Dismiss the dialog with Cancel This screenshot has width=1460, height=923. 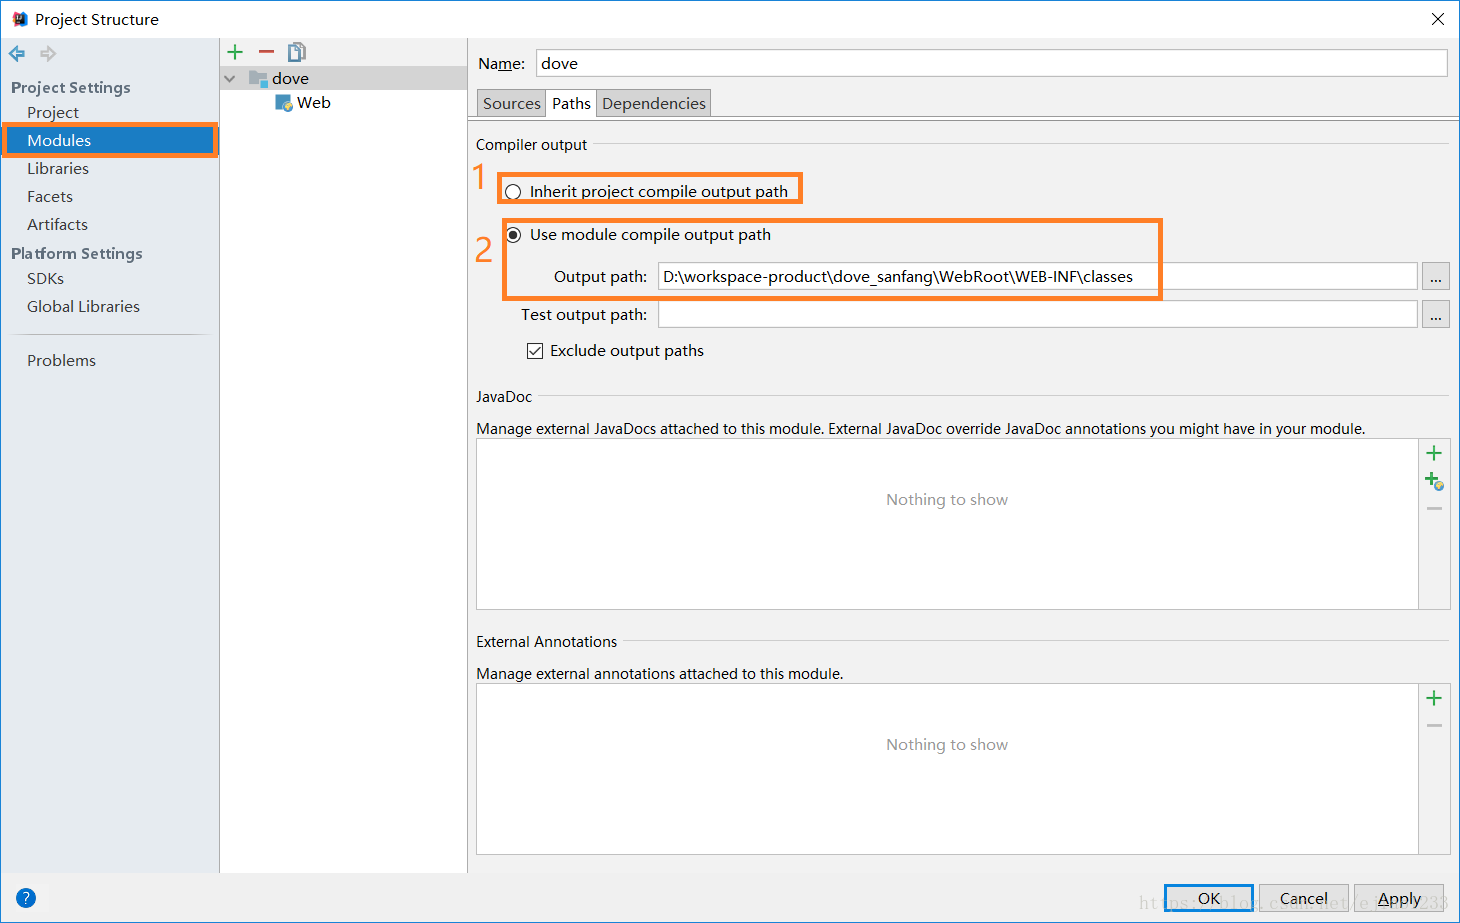(x=1303, y=898)
